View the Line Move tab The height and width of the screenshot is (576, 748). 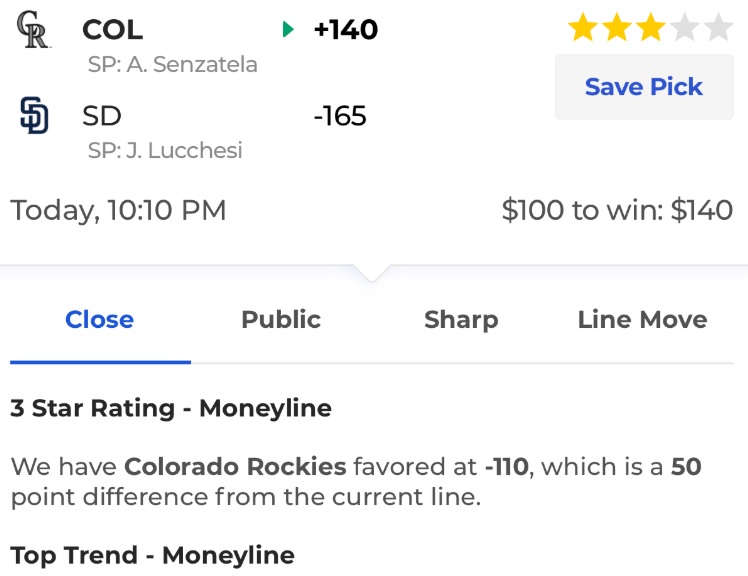click(x=643, y=320)
